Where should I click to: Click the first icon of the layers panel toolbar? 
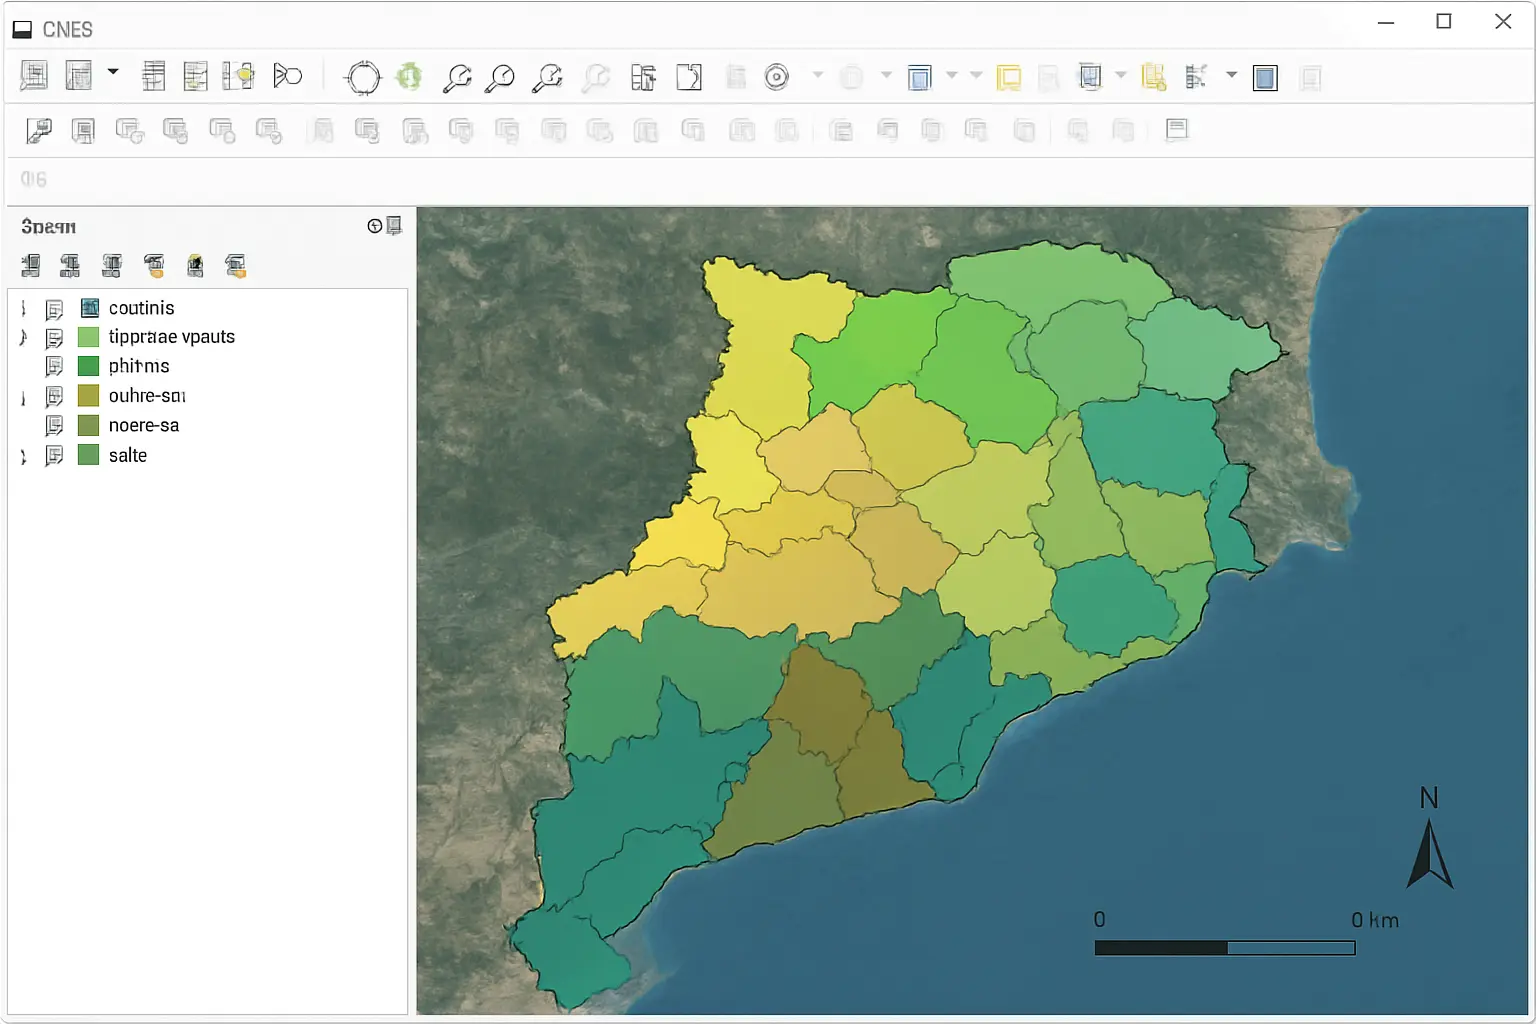point(31,265)
